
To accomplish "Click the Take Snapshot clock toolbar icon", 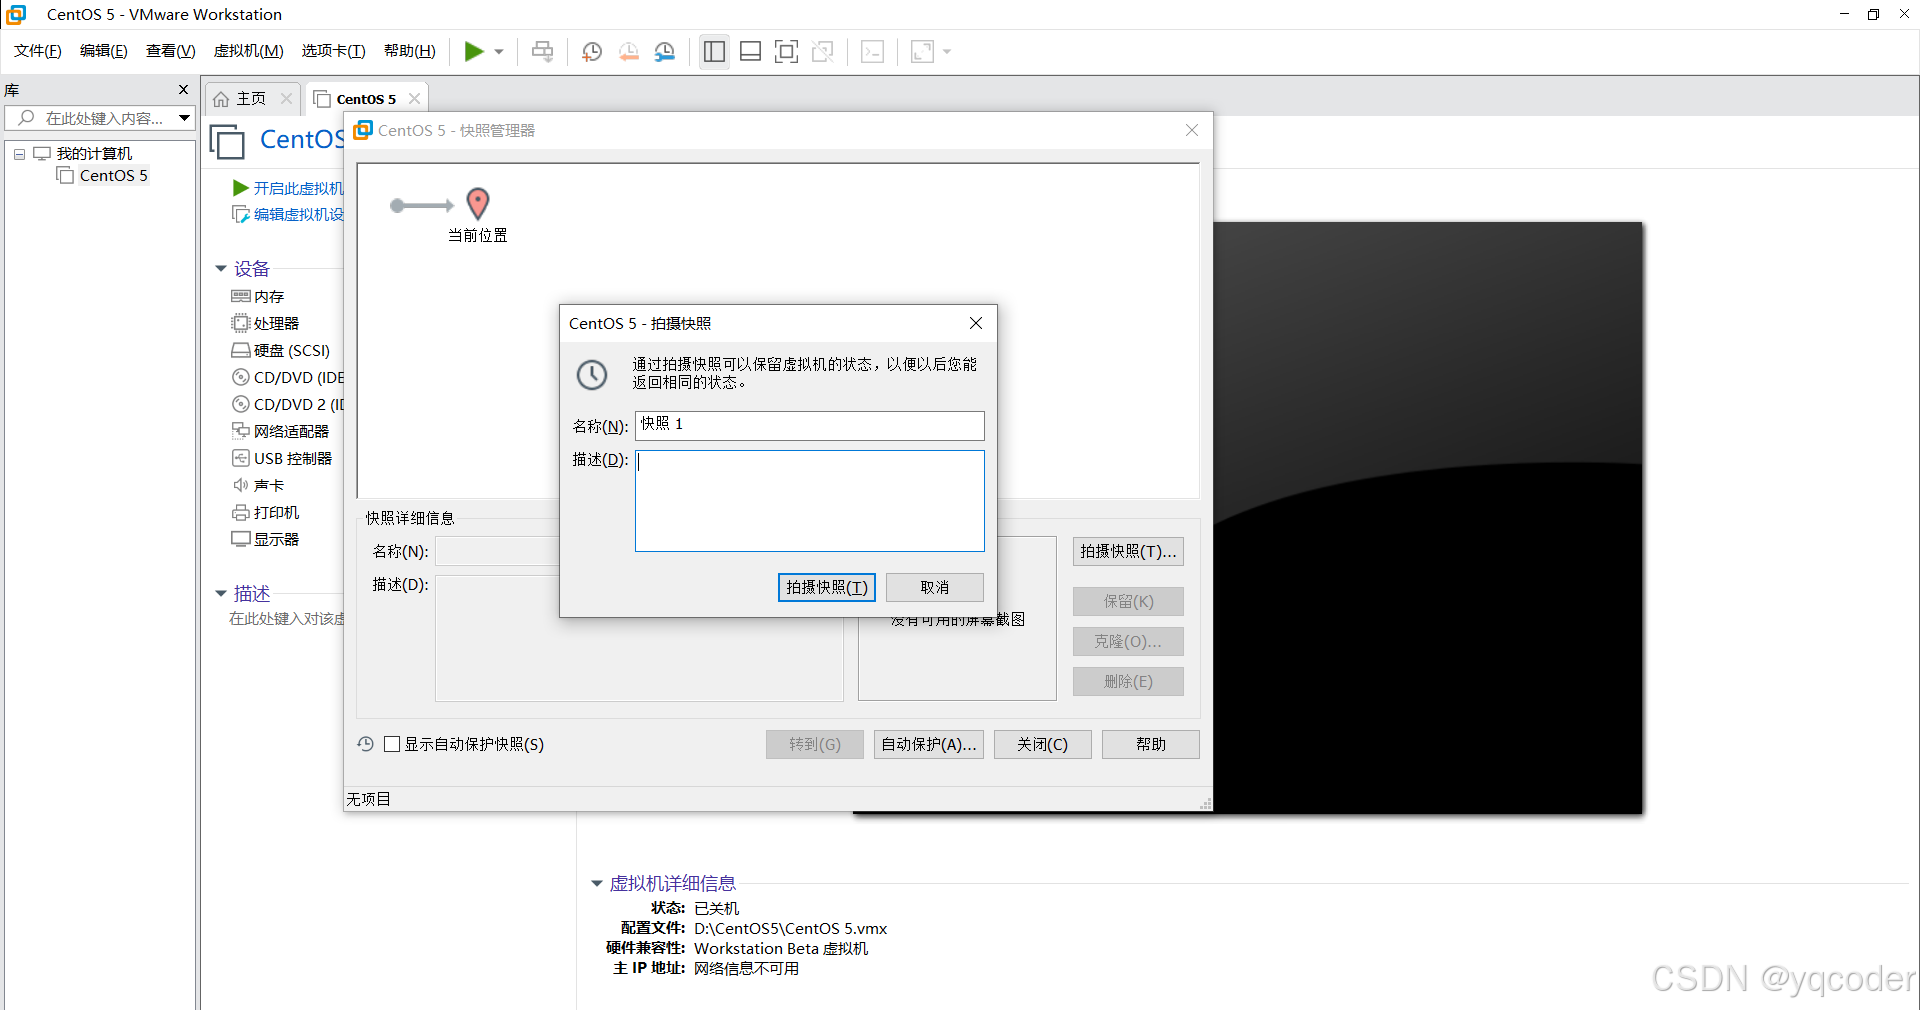I will click(592, 51).
